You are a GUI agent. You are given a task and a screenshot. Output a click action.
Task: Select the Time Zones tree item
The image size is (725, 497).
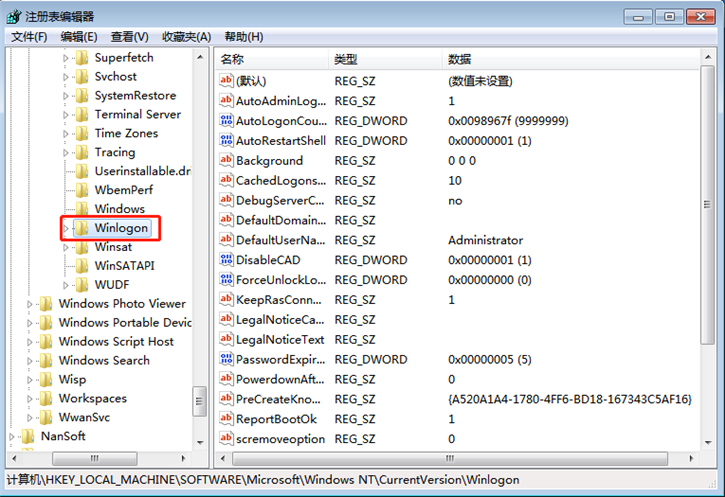coord(126,134)
